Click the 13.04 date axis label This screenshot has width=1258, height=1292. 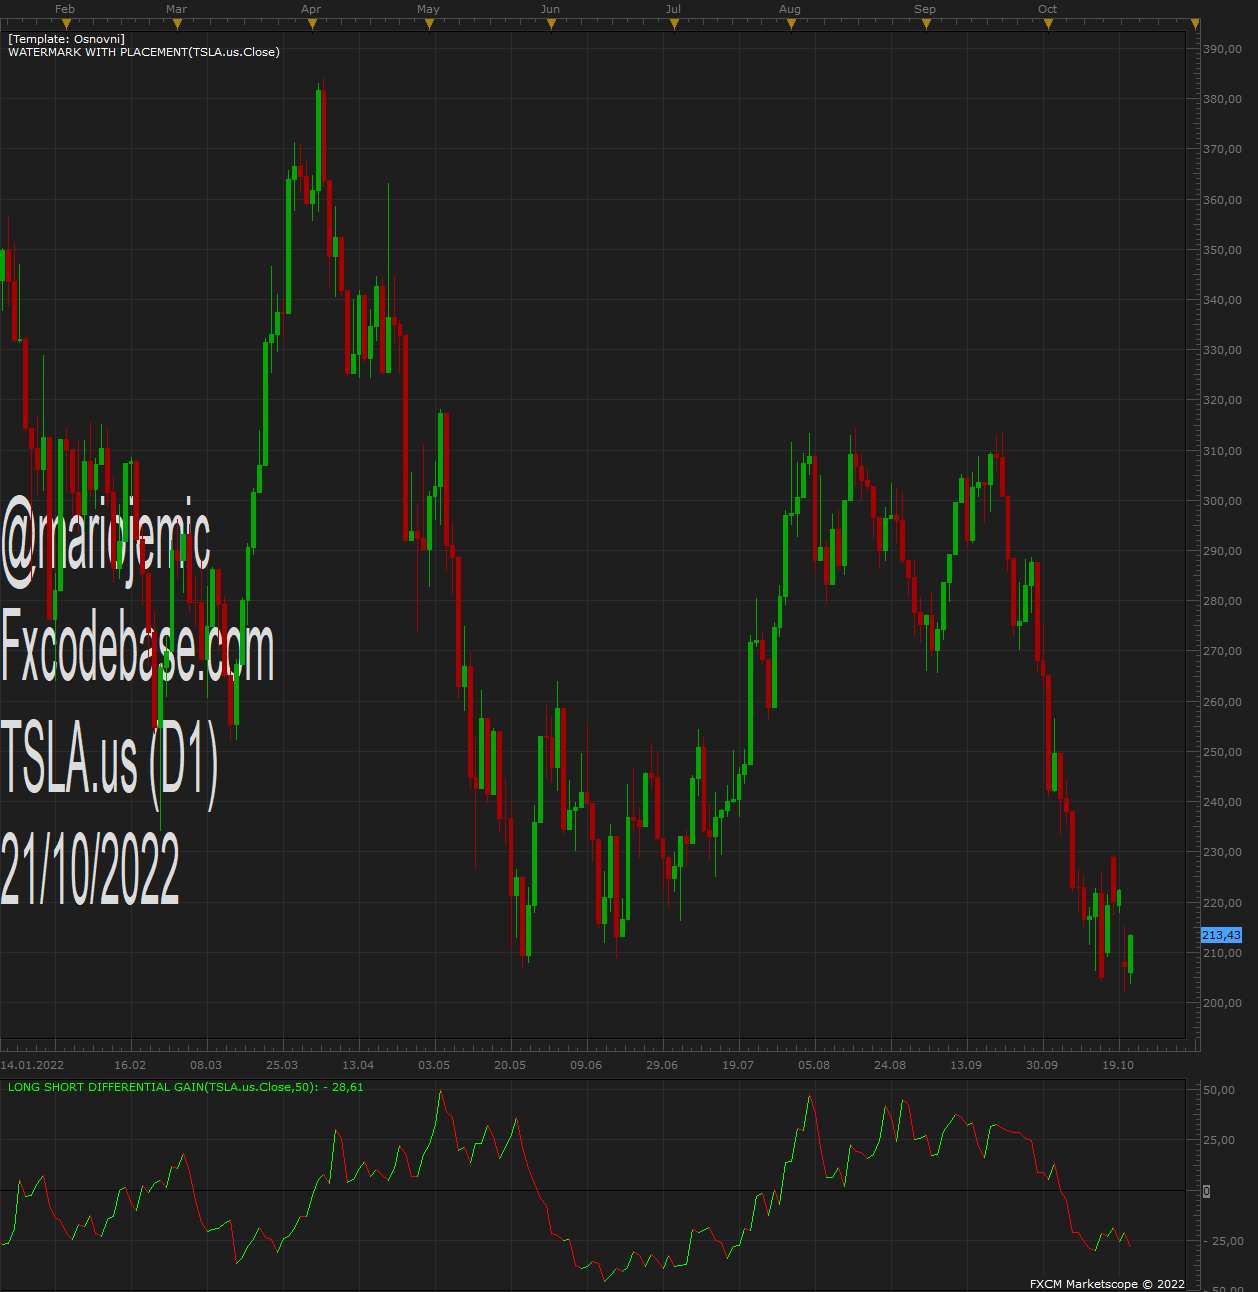coord(358,1065)
